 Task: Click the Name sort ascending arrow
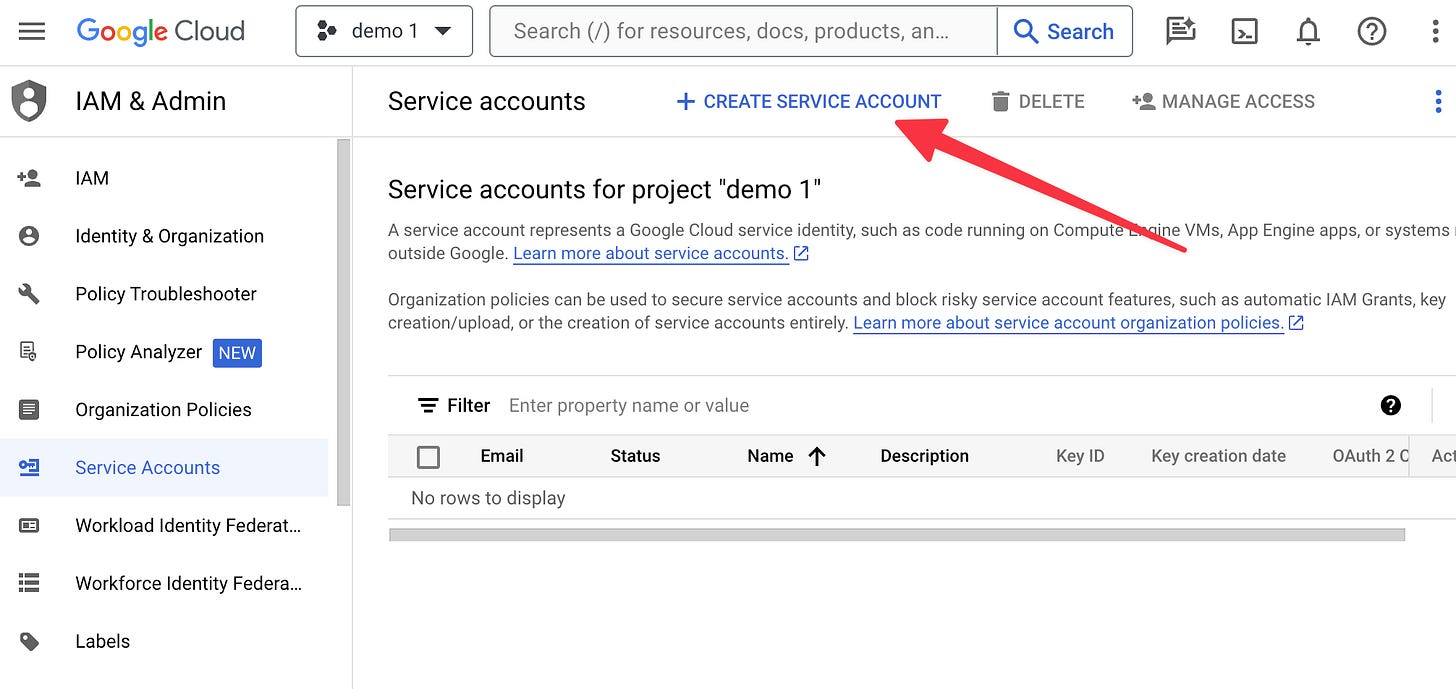[816, 457]
